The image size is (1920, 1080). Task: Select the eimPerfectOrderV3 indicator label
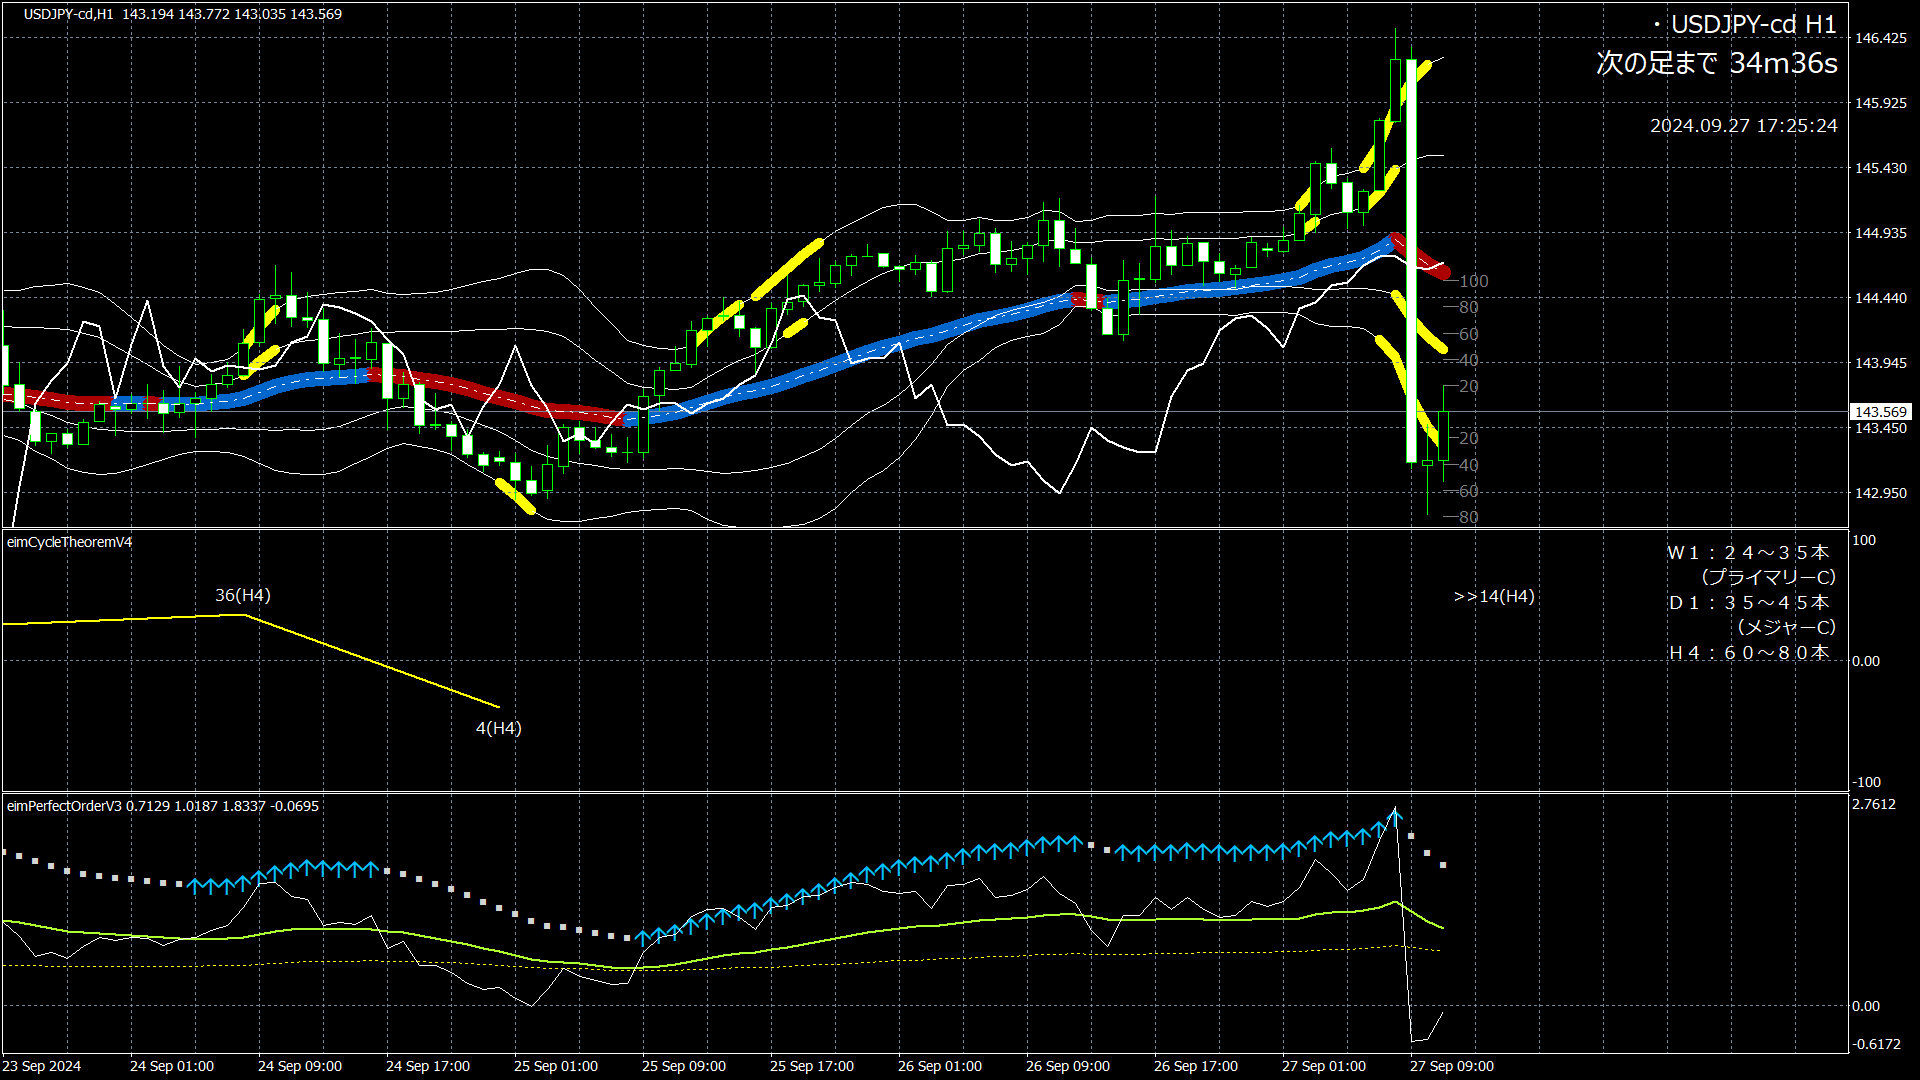click(x=64, y=806)
